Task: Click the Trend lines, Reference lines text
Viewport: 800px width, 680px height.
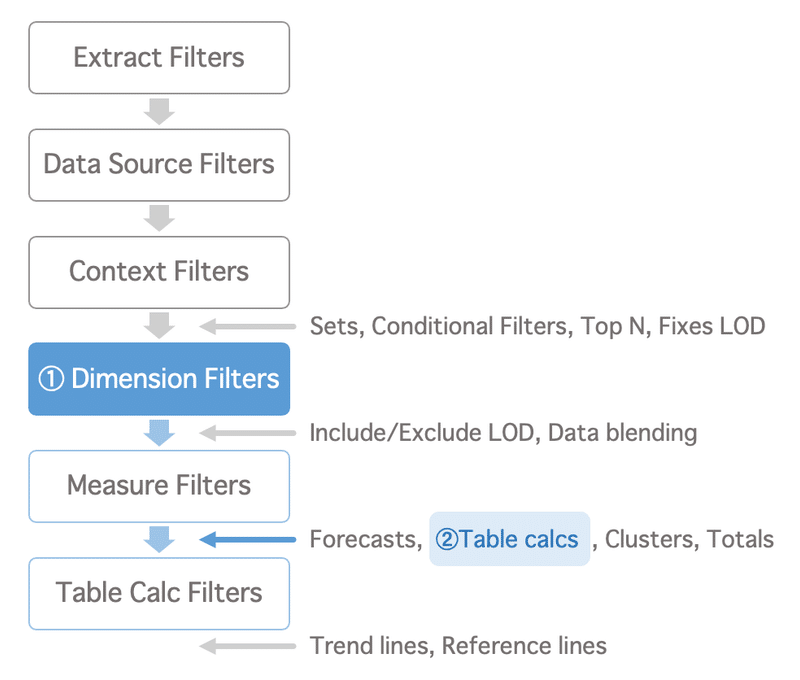Action: tap(458, 646)
